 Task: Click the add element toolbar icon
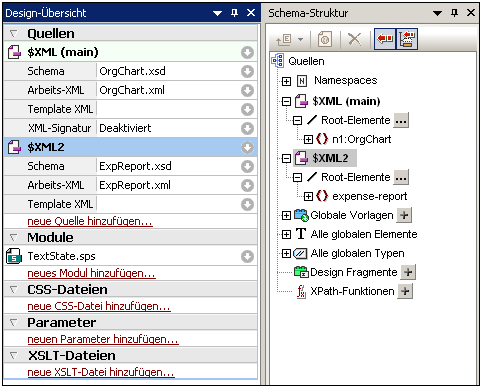[x=284, y=40]
